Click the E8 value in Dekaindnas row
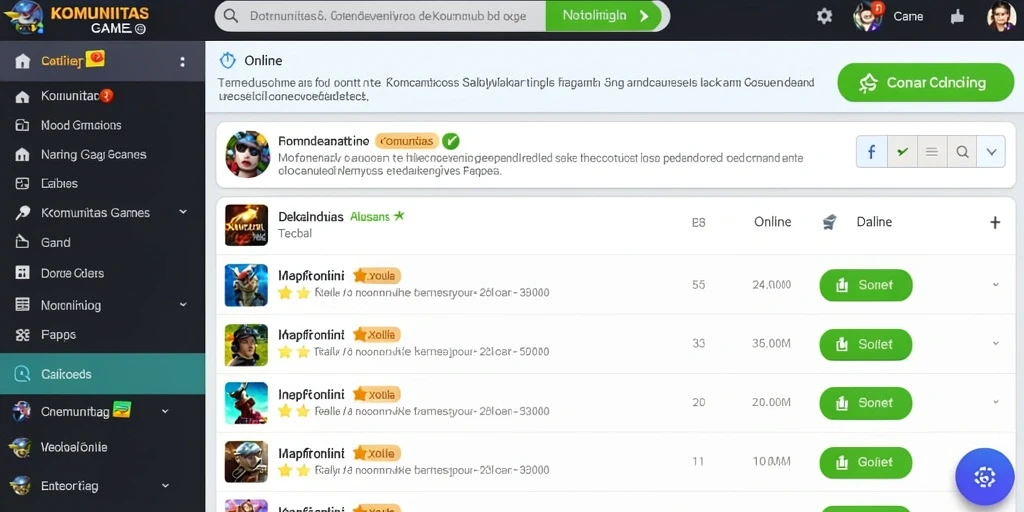This screenshot has width=1024, height=512. pyautogui.click(x=698, y=223)
